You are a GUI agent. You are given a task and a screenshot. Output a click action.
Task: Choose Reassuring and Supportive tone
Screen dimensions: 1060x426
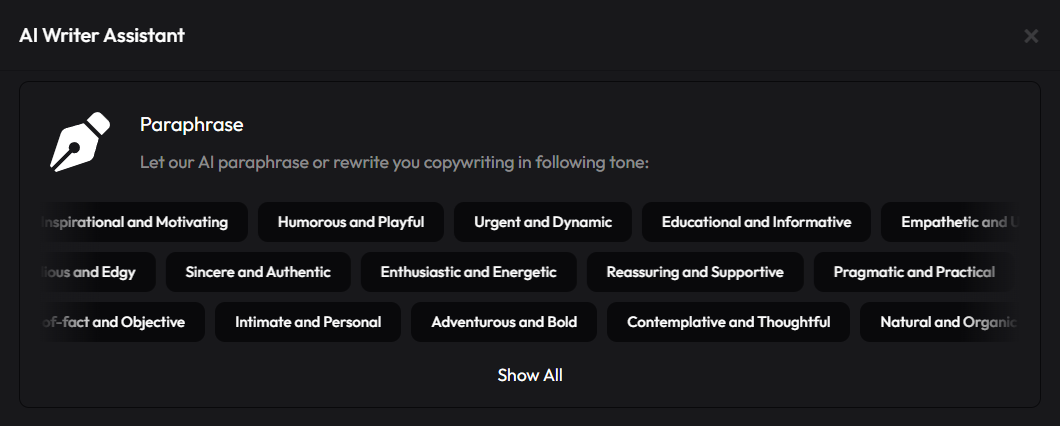pyautogui.click(x=695, y=272)
